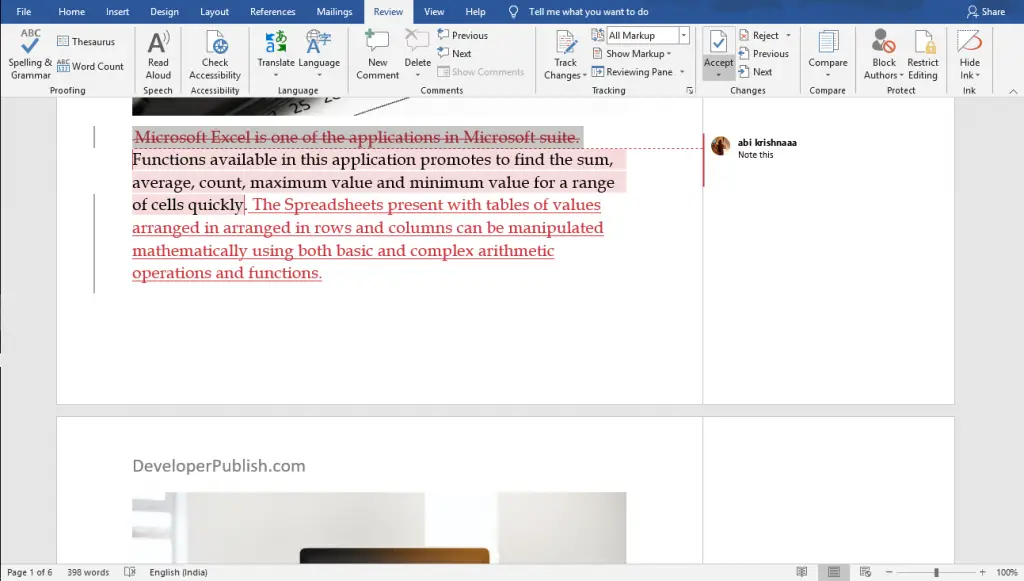Screen dimensions: 1024x581
Task: Click the 100% zoom level
Action: tap(1006, 573)
